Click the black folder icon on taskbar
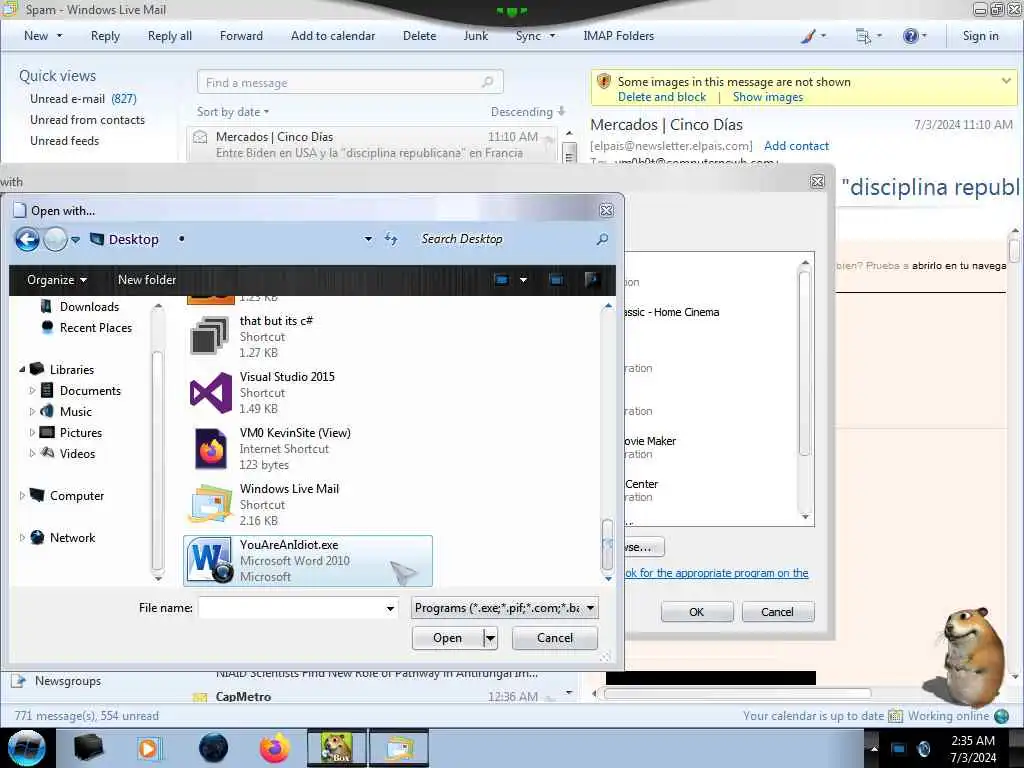This screenshot has width=1024, height=768. pos(88,748)
